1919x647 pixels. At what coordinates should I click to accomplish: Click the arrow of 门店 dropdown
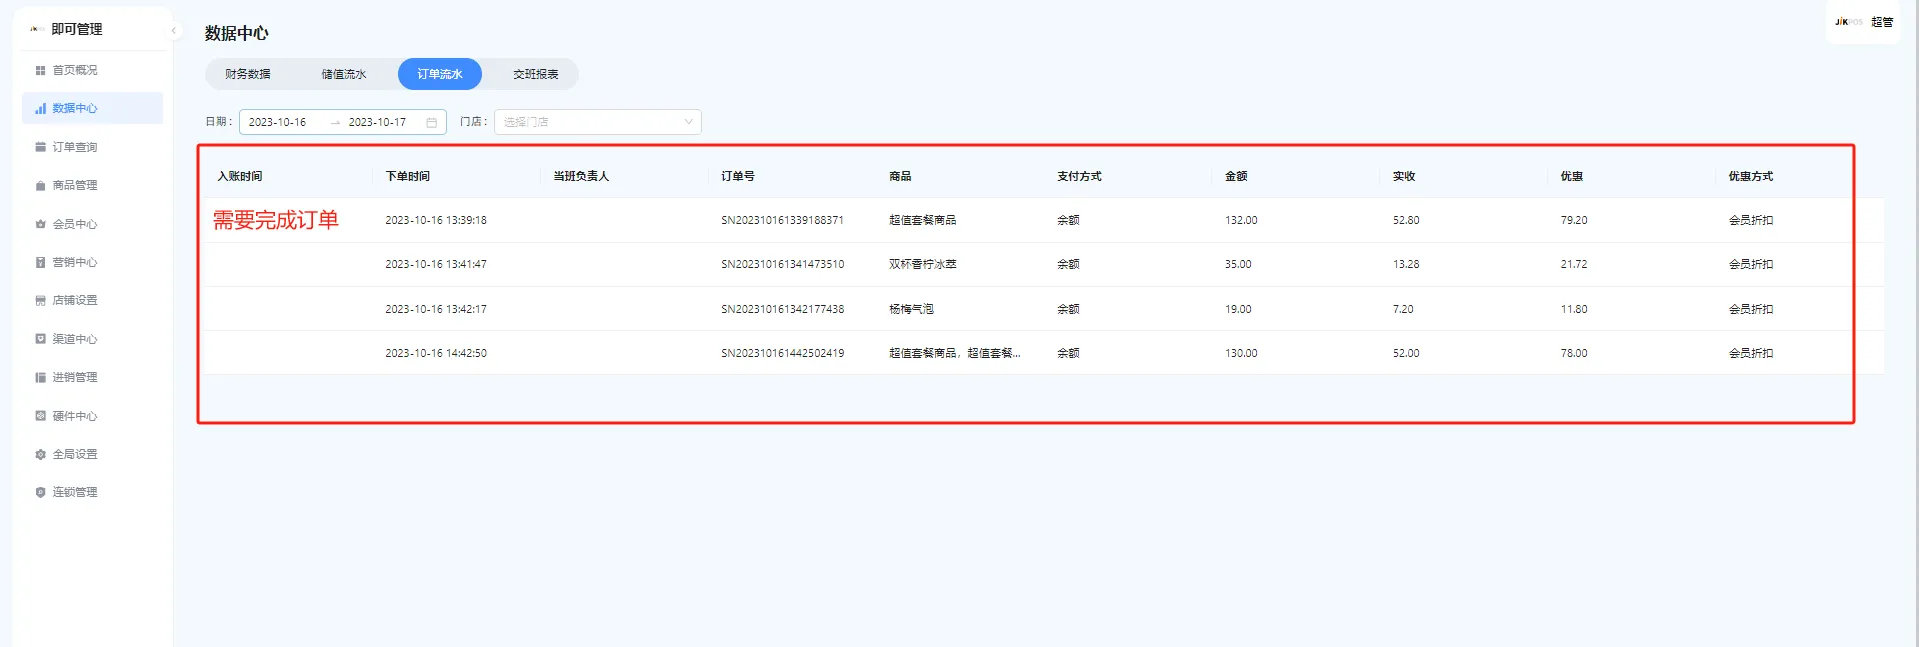(688, 122)
